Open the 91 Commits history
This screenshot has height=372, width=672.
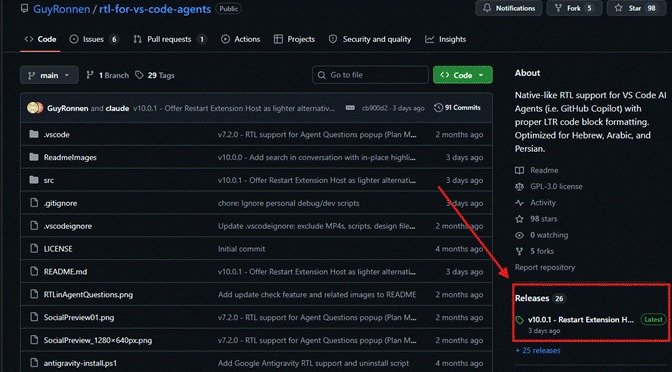pos(457,108)
